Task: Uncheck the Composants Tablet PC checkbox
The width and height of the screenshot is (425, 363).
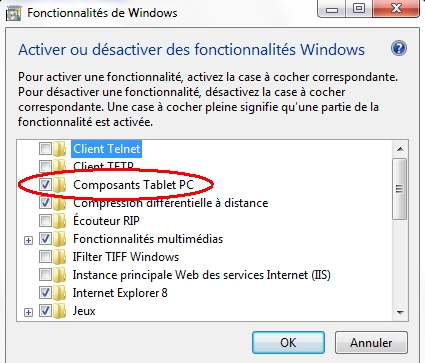Action: pos(45,184)
